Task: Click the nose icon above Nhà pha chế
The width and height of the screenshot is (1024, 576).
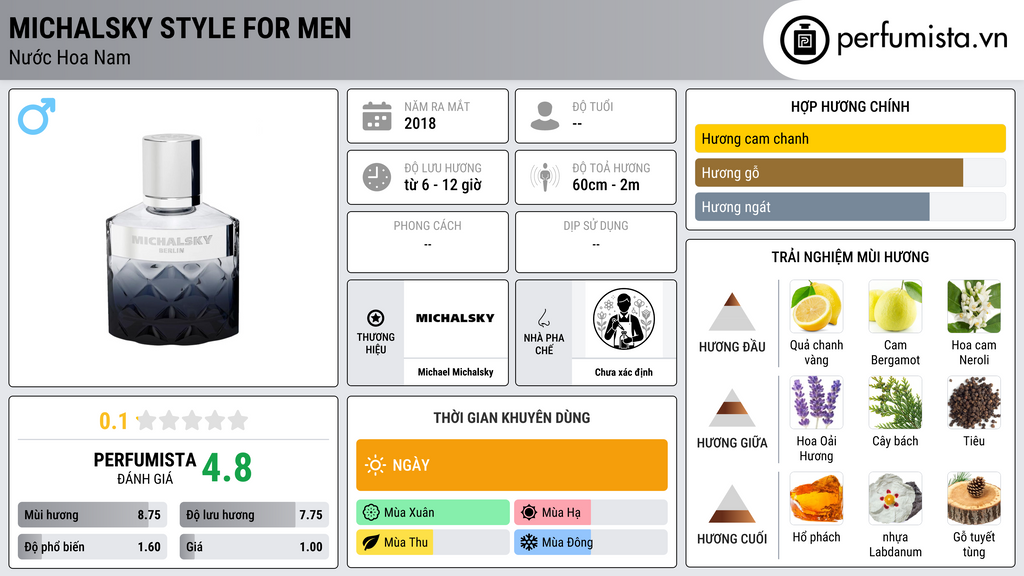Action: pos(543,318)
